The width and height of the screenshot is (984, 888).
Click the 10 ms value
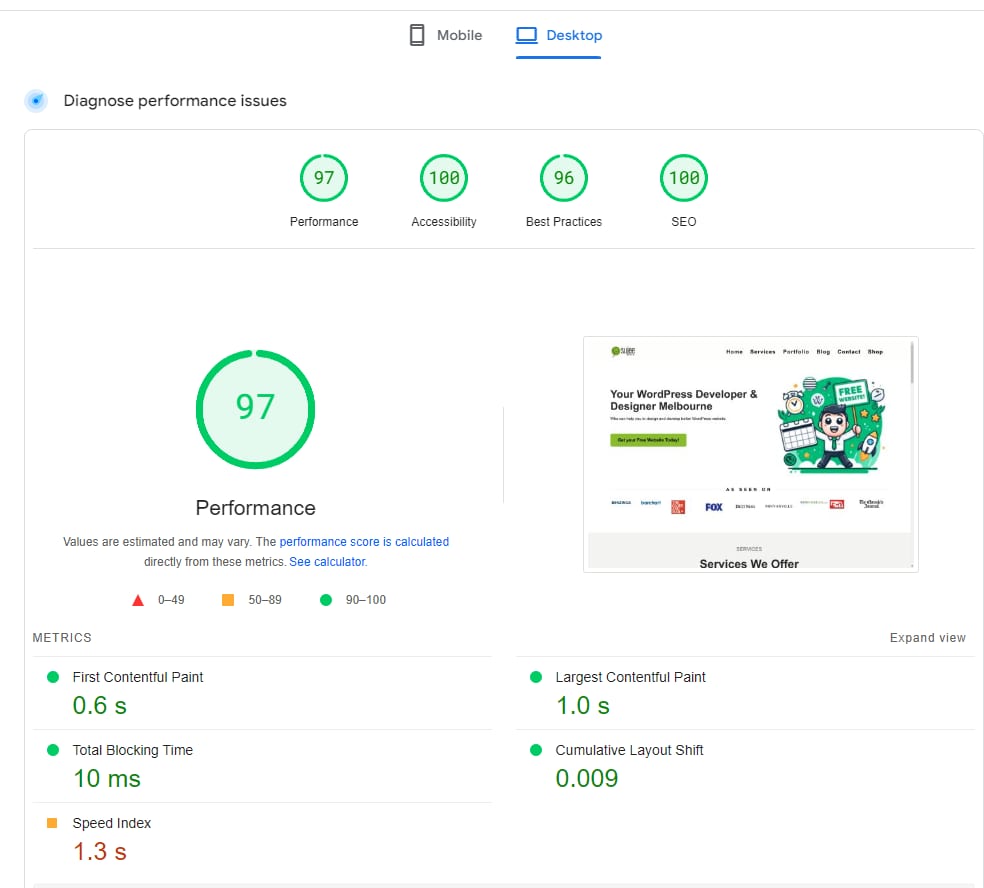point(107,779)
